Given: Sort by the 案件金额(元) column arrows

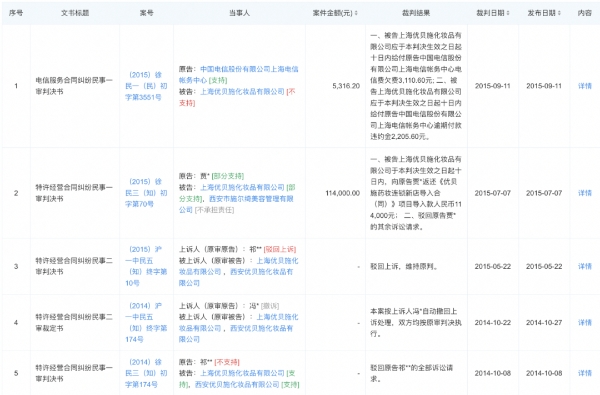Looking at the screenshot, I should point(356,13).
